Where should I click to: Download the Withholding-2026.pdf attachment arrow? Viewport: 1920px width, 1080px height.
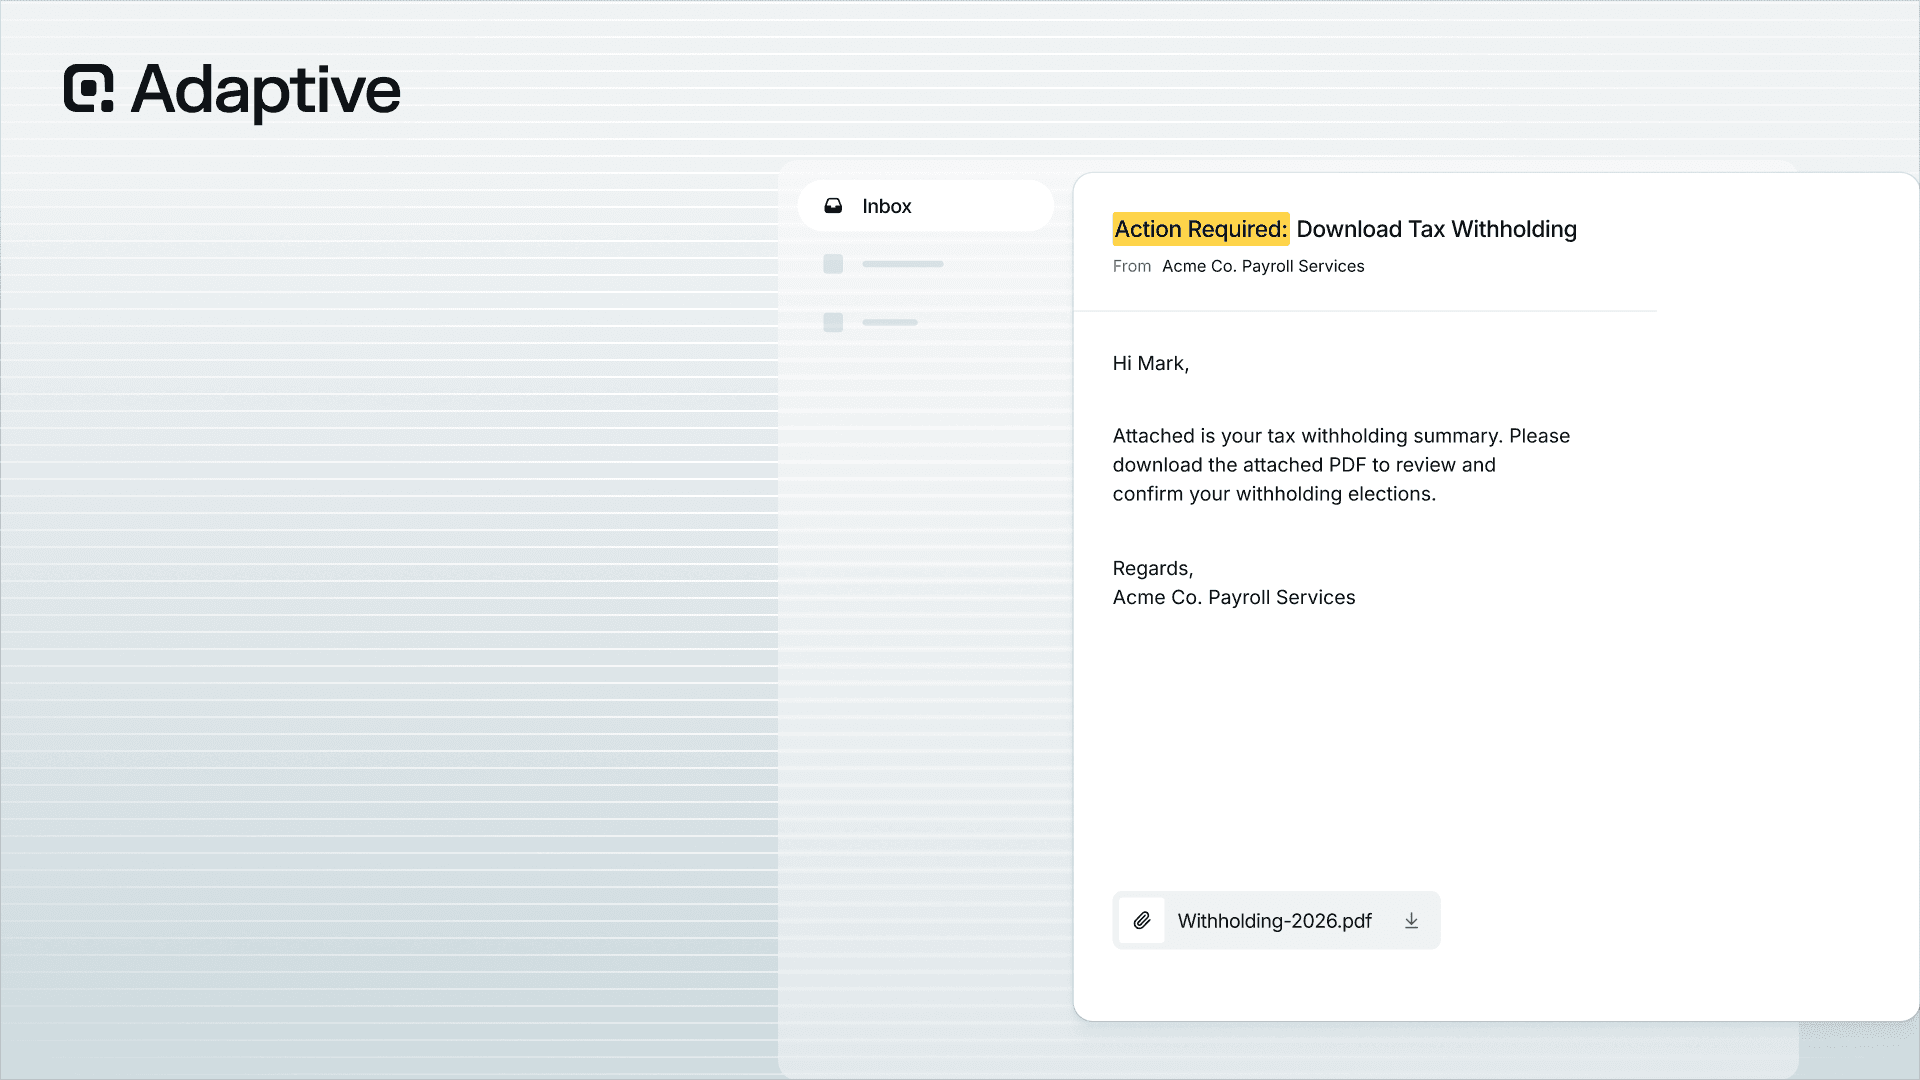(1411, 921)
